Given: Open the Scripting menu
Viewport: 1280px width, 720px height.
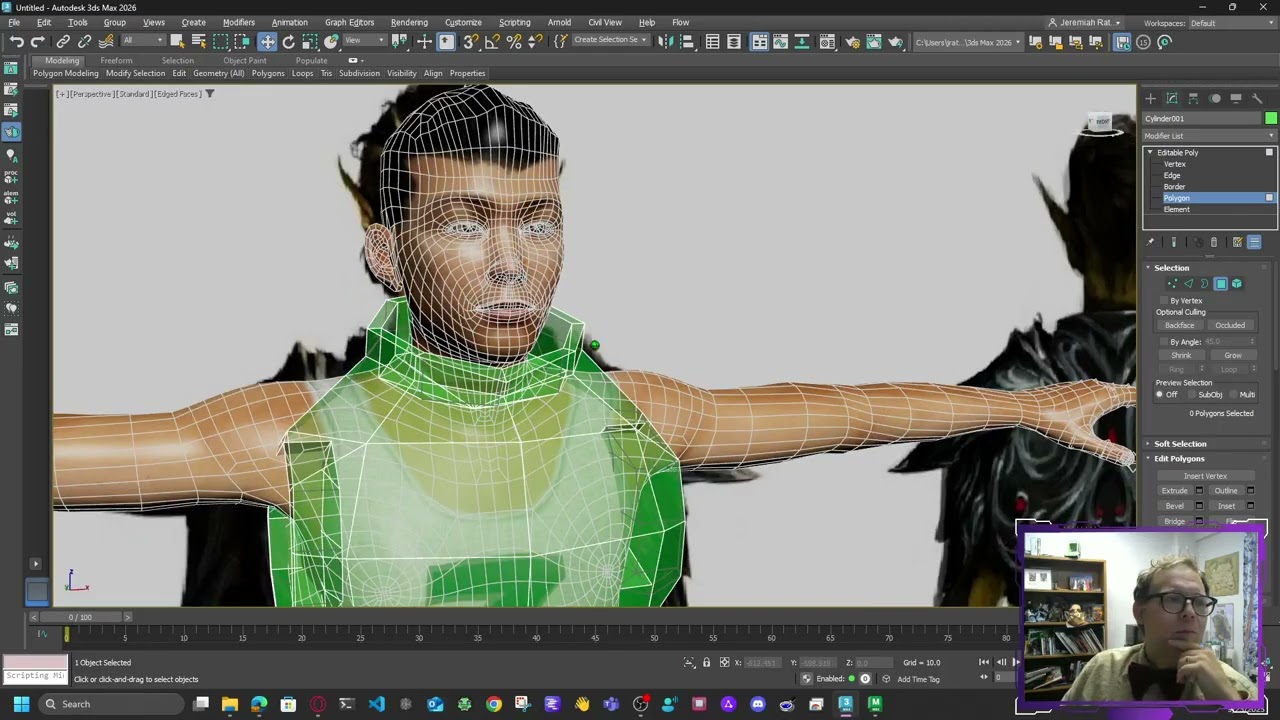Looking at the screenshot, I should coord(514,22).
